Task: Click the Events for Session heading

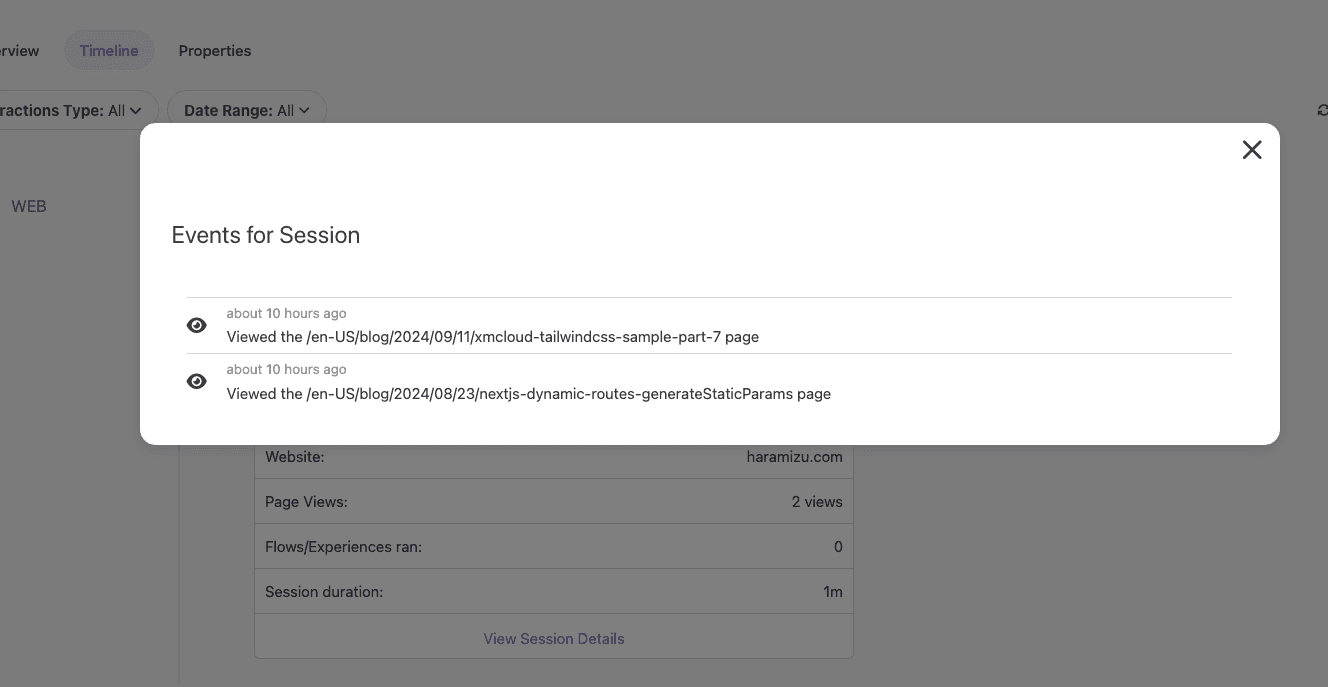Action: pos(266,235)
